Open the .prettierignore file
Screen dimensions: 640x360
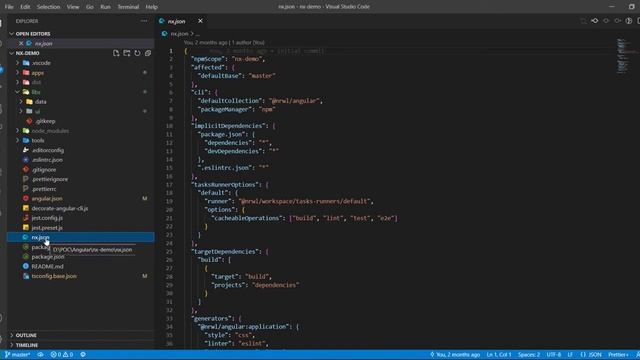pos(50,179)
